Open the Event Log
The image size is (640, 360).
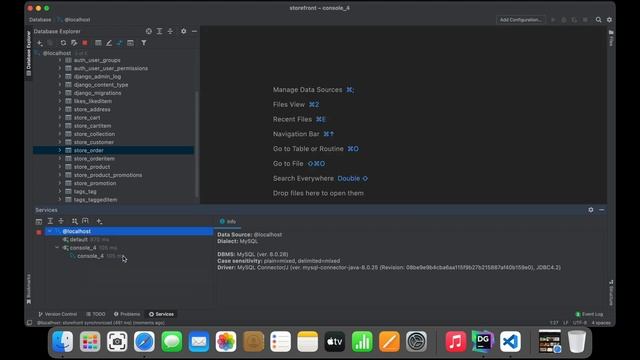point(589,314)
